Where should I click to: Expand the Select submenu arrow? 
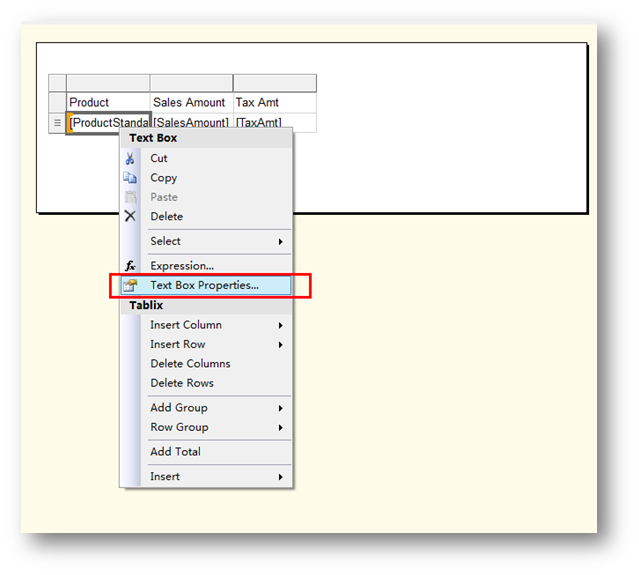click(280, 242)
